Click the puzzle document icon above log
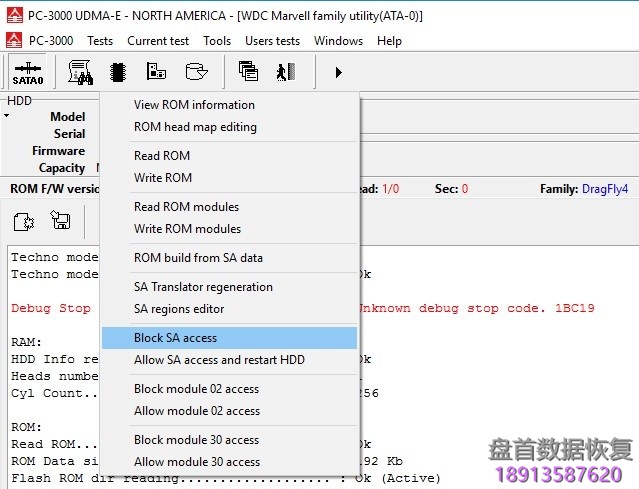Viewport: 639px width, 489px height. 24,222
